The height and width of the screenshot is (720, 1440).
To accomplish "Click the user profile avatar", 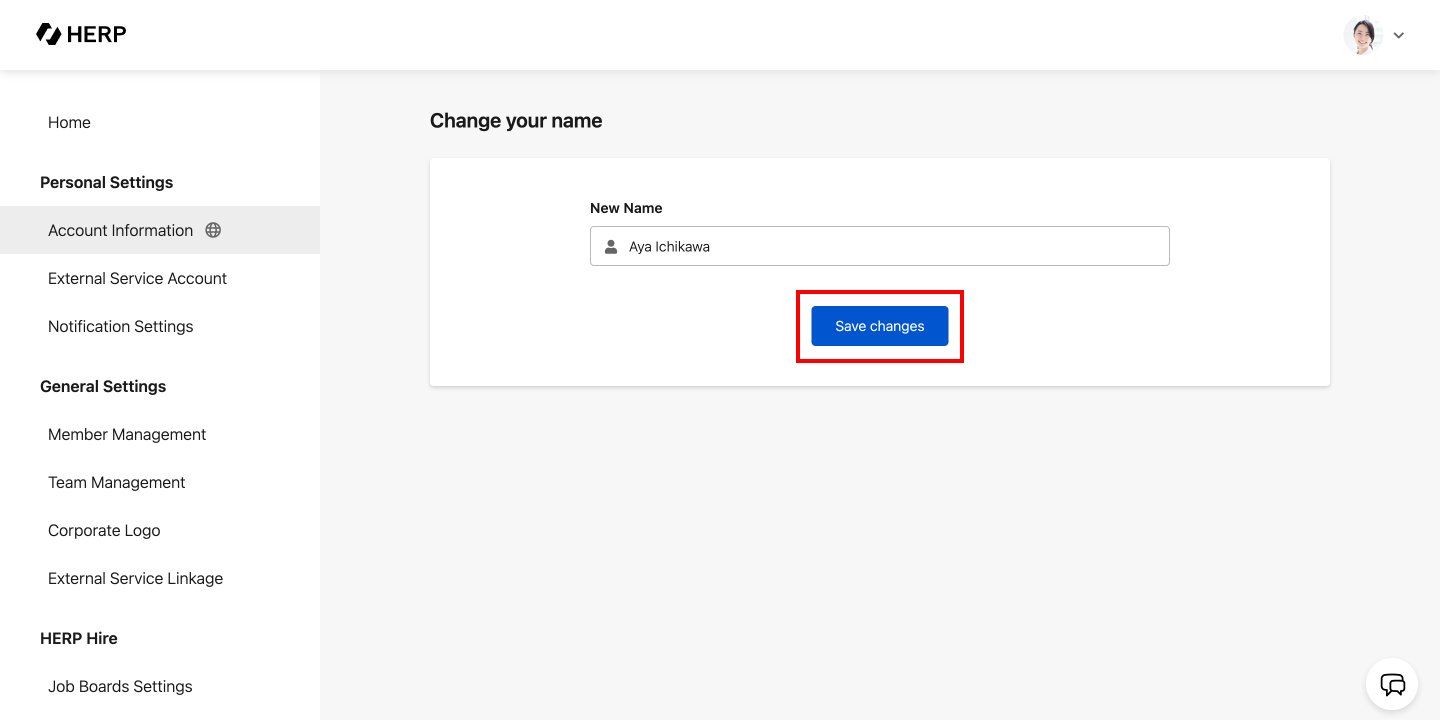I will [x=1362, y=35].
